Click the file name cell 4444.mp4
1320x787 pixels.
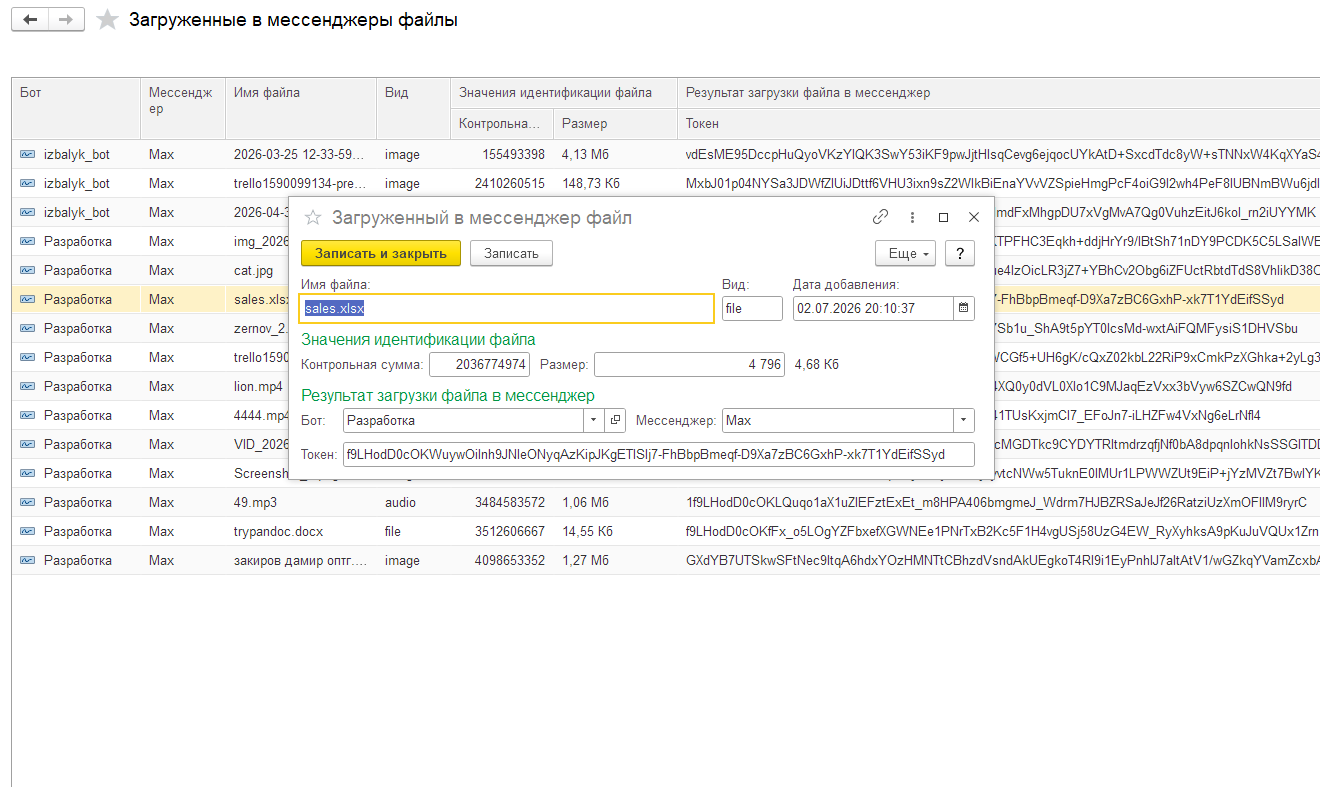click(257, 415)
